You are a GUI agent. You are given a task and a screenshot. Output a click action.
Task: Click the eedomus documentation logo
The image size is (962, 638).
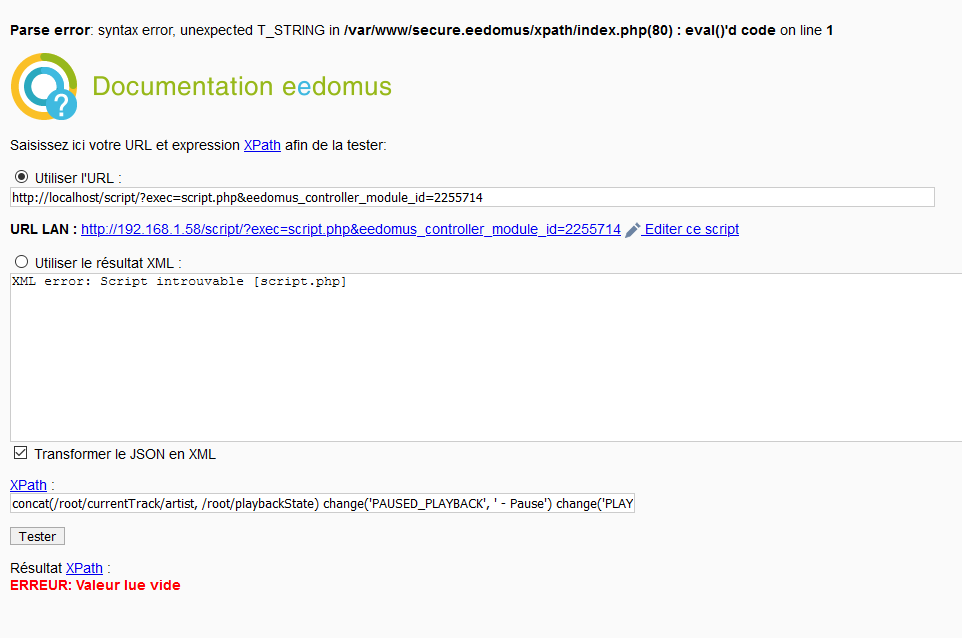(x=44, y=86)
